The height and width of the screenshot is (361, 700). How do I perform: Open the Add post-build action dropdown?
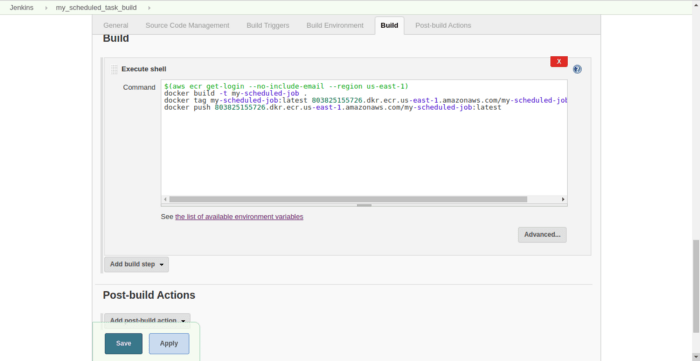[x=147, y=320]
